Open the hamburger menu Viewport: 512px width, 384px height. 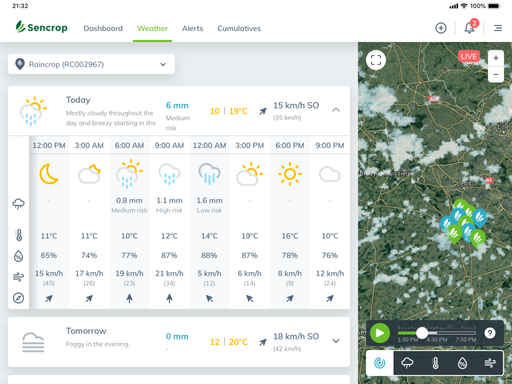click(498, 28)
